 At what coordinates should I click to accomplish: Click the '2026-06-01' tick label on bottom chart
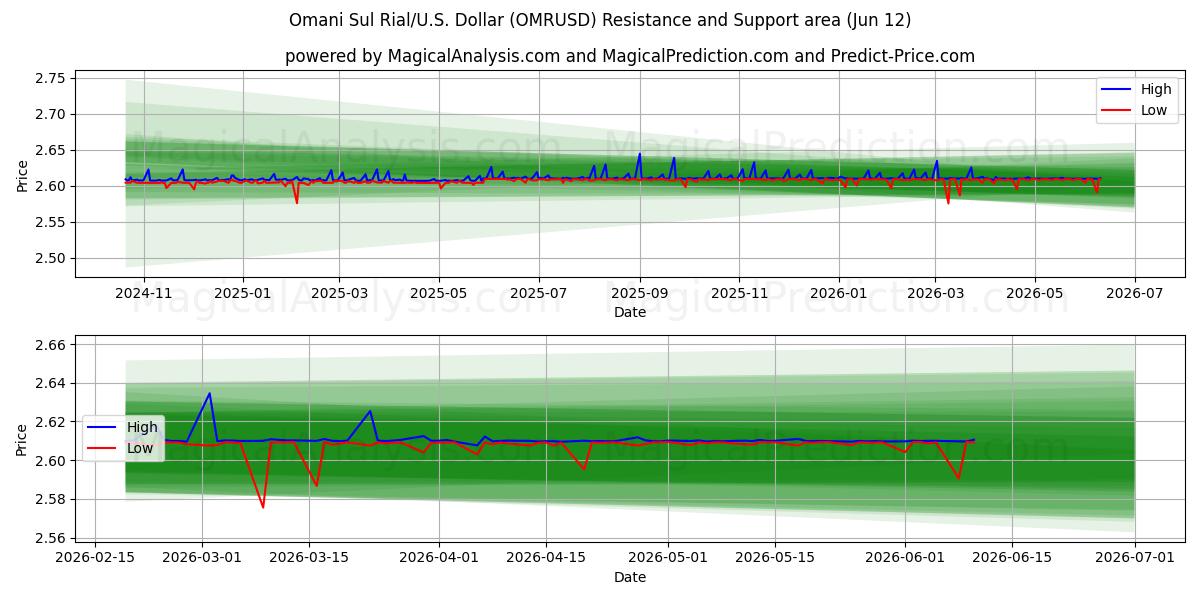point(905,558)
